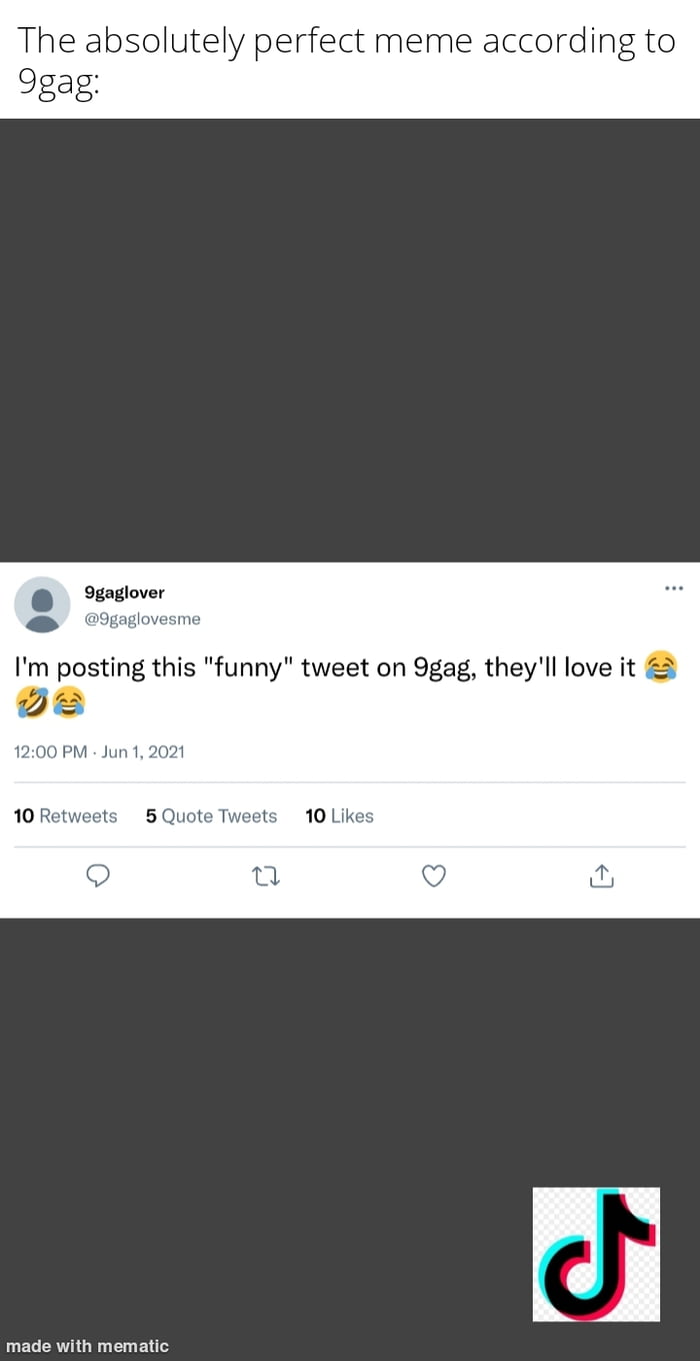Open the 9gaglover display name
The image size is (700, 1361).
pyautogui.click(x=124, y=593)
